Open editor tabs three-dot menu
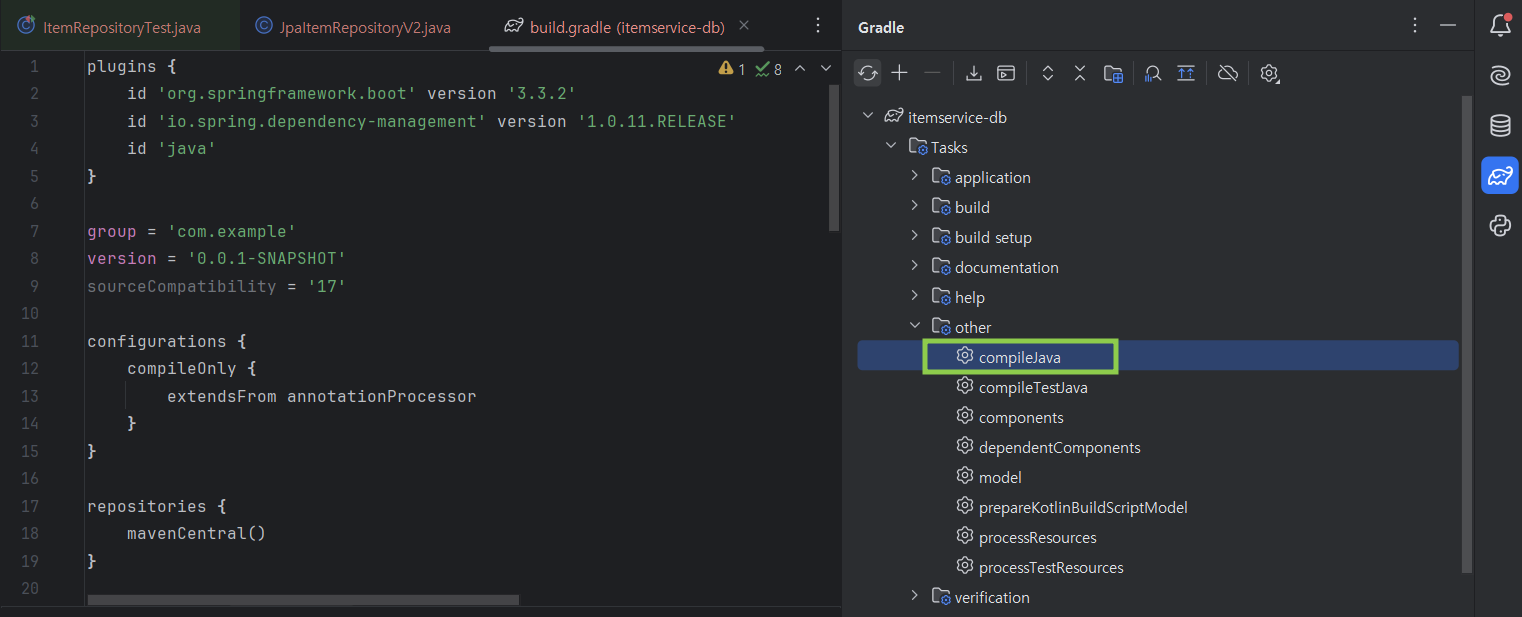The height and width of the screenshot is (617, 1522). coord(818,26)
